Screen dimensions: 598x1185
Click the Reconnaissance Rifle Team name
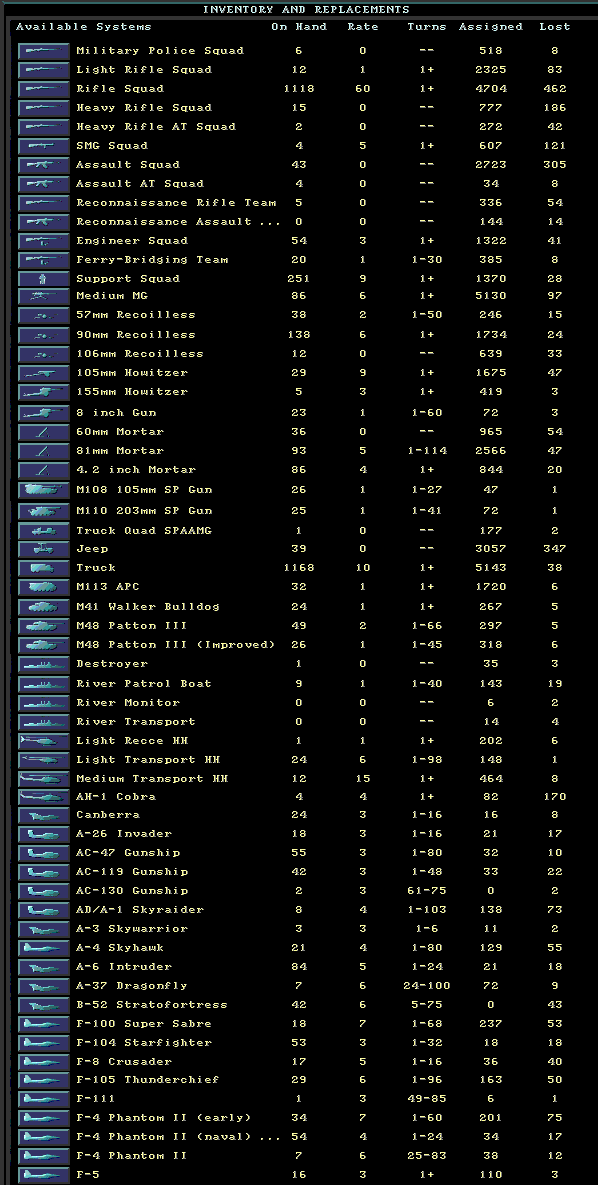[x=176, y=203]
